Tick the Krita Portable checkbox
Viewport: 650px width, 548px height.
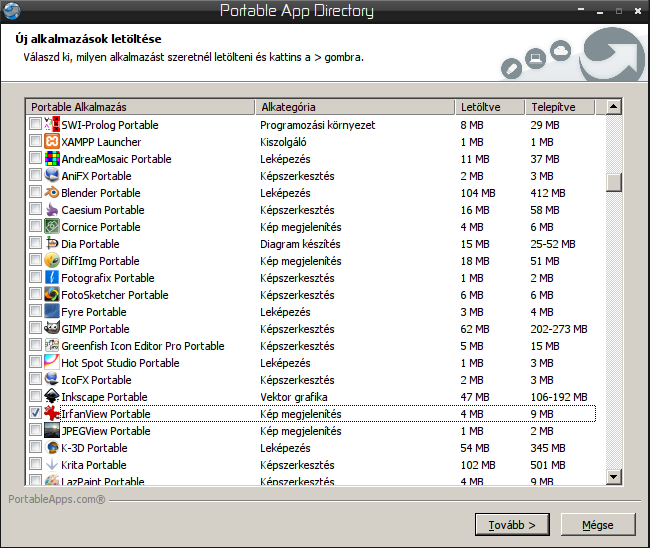(x=36, y=464)
